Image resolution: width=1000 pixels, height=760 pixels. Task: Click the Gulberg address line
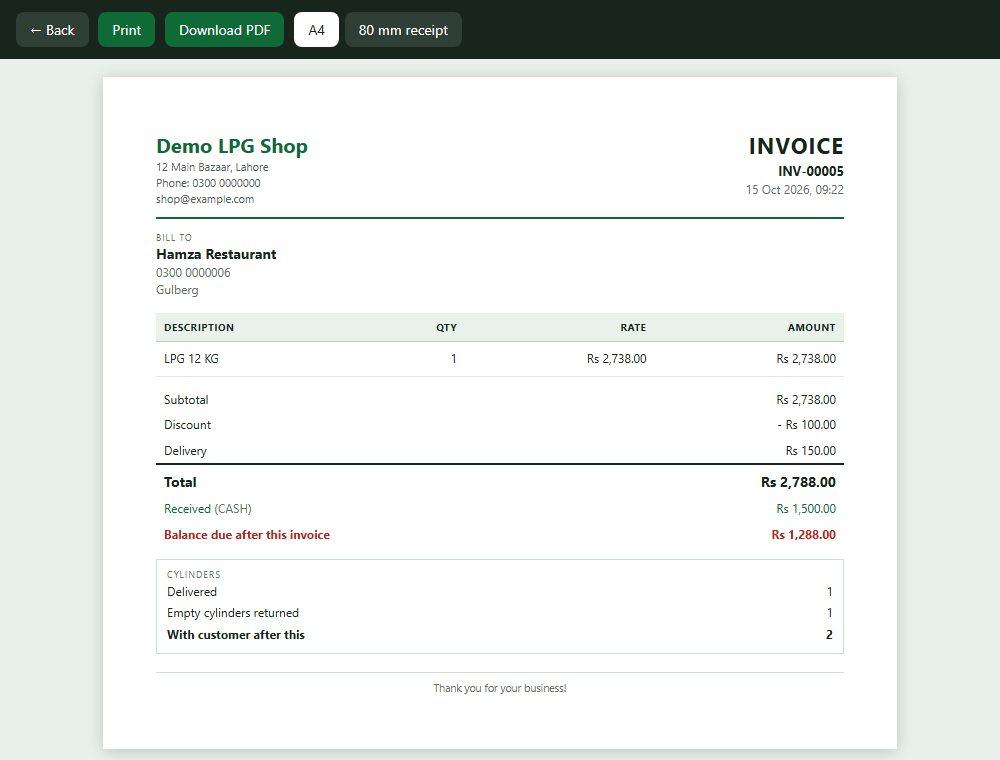177,290
